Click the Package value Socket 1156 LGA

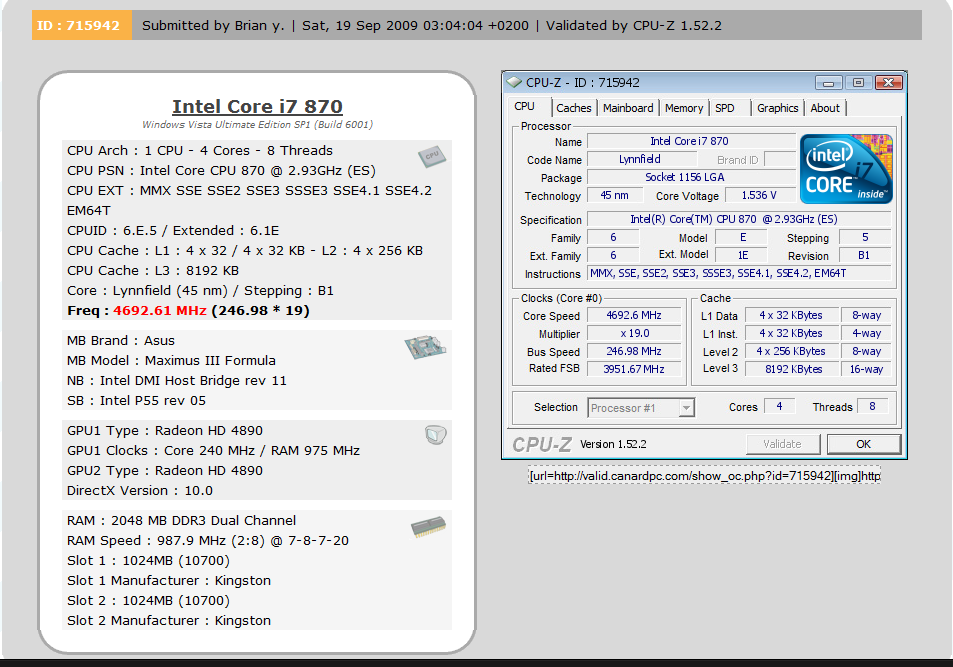(x=691, y=178)
